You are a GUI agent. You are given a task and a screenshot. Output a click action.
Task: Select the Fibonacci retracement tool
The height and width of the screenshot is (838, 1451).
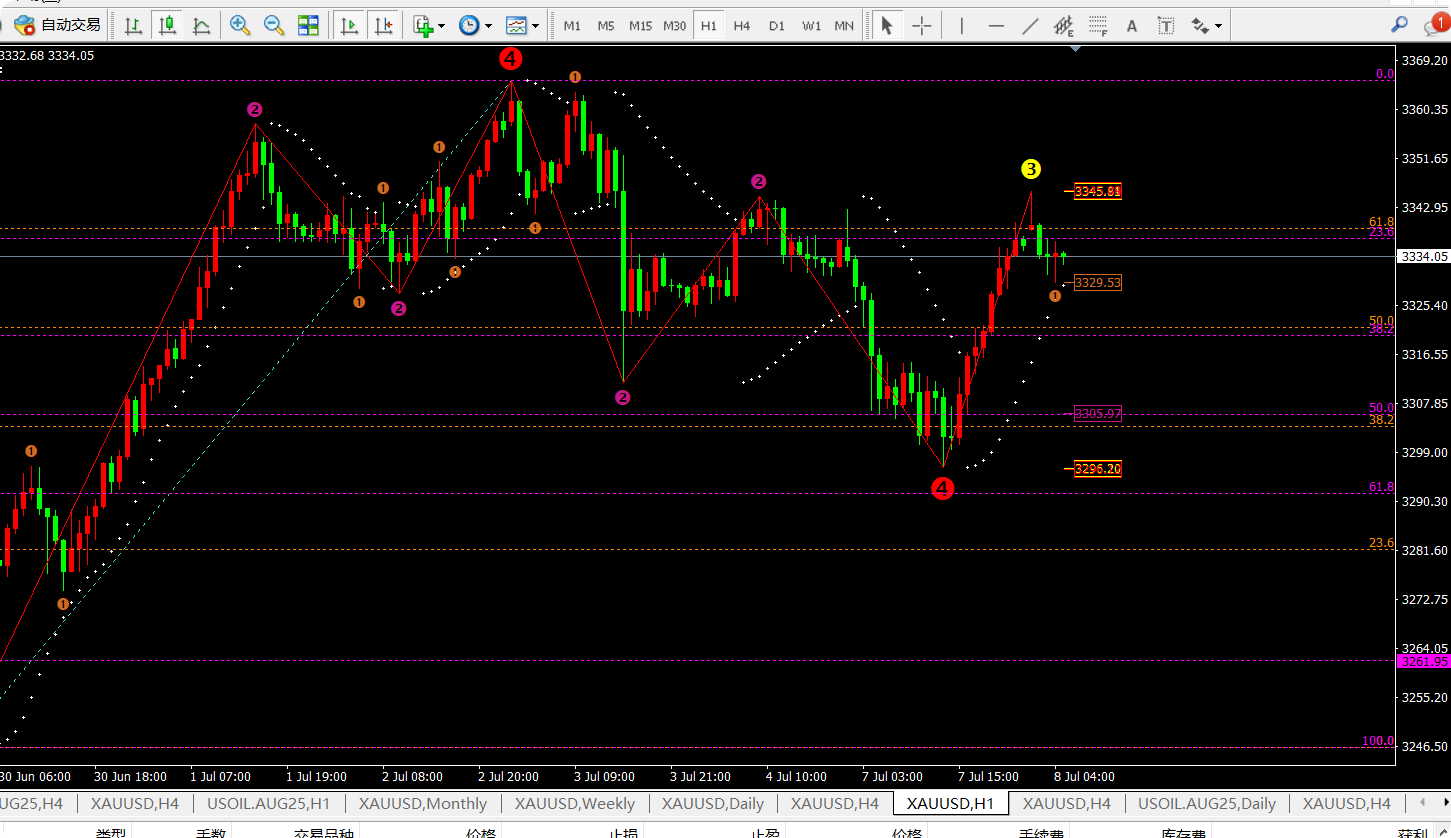[1098, 26]
